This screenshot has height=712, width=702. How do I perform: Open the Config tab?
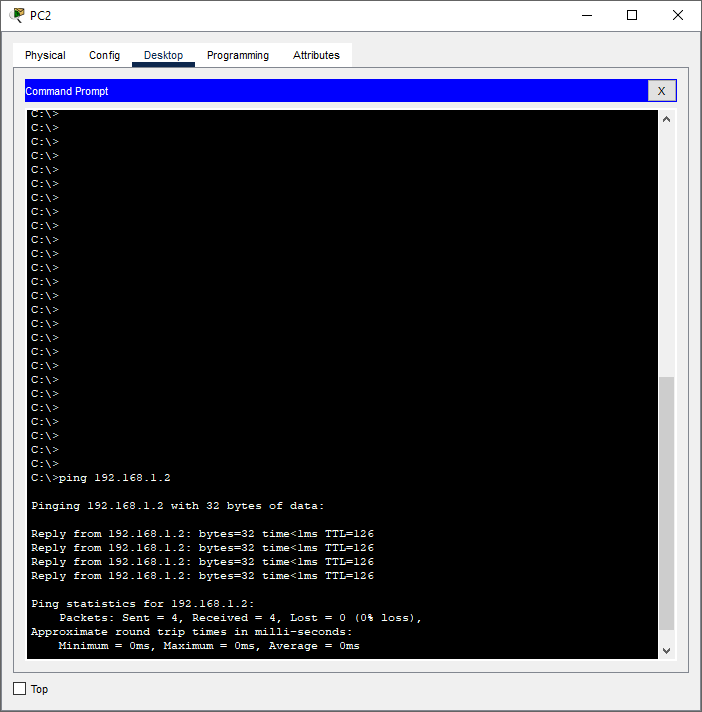104,56
